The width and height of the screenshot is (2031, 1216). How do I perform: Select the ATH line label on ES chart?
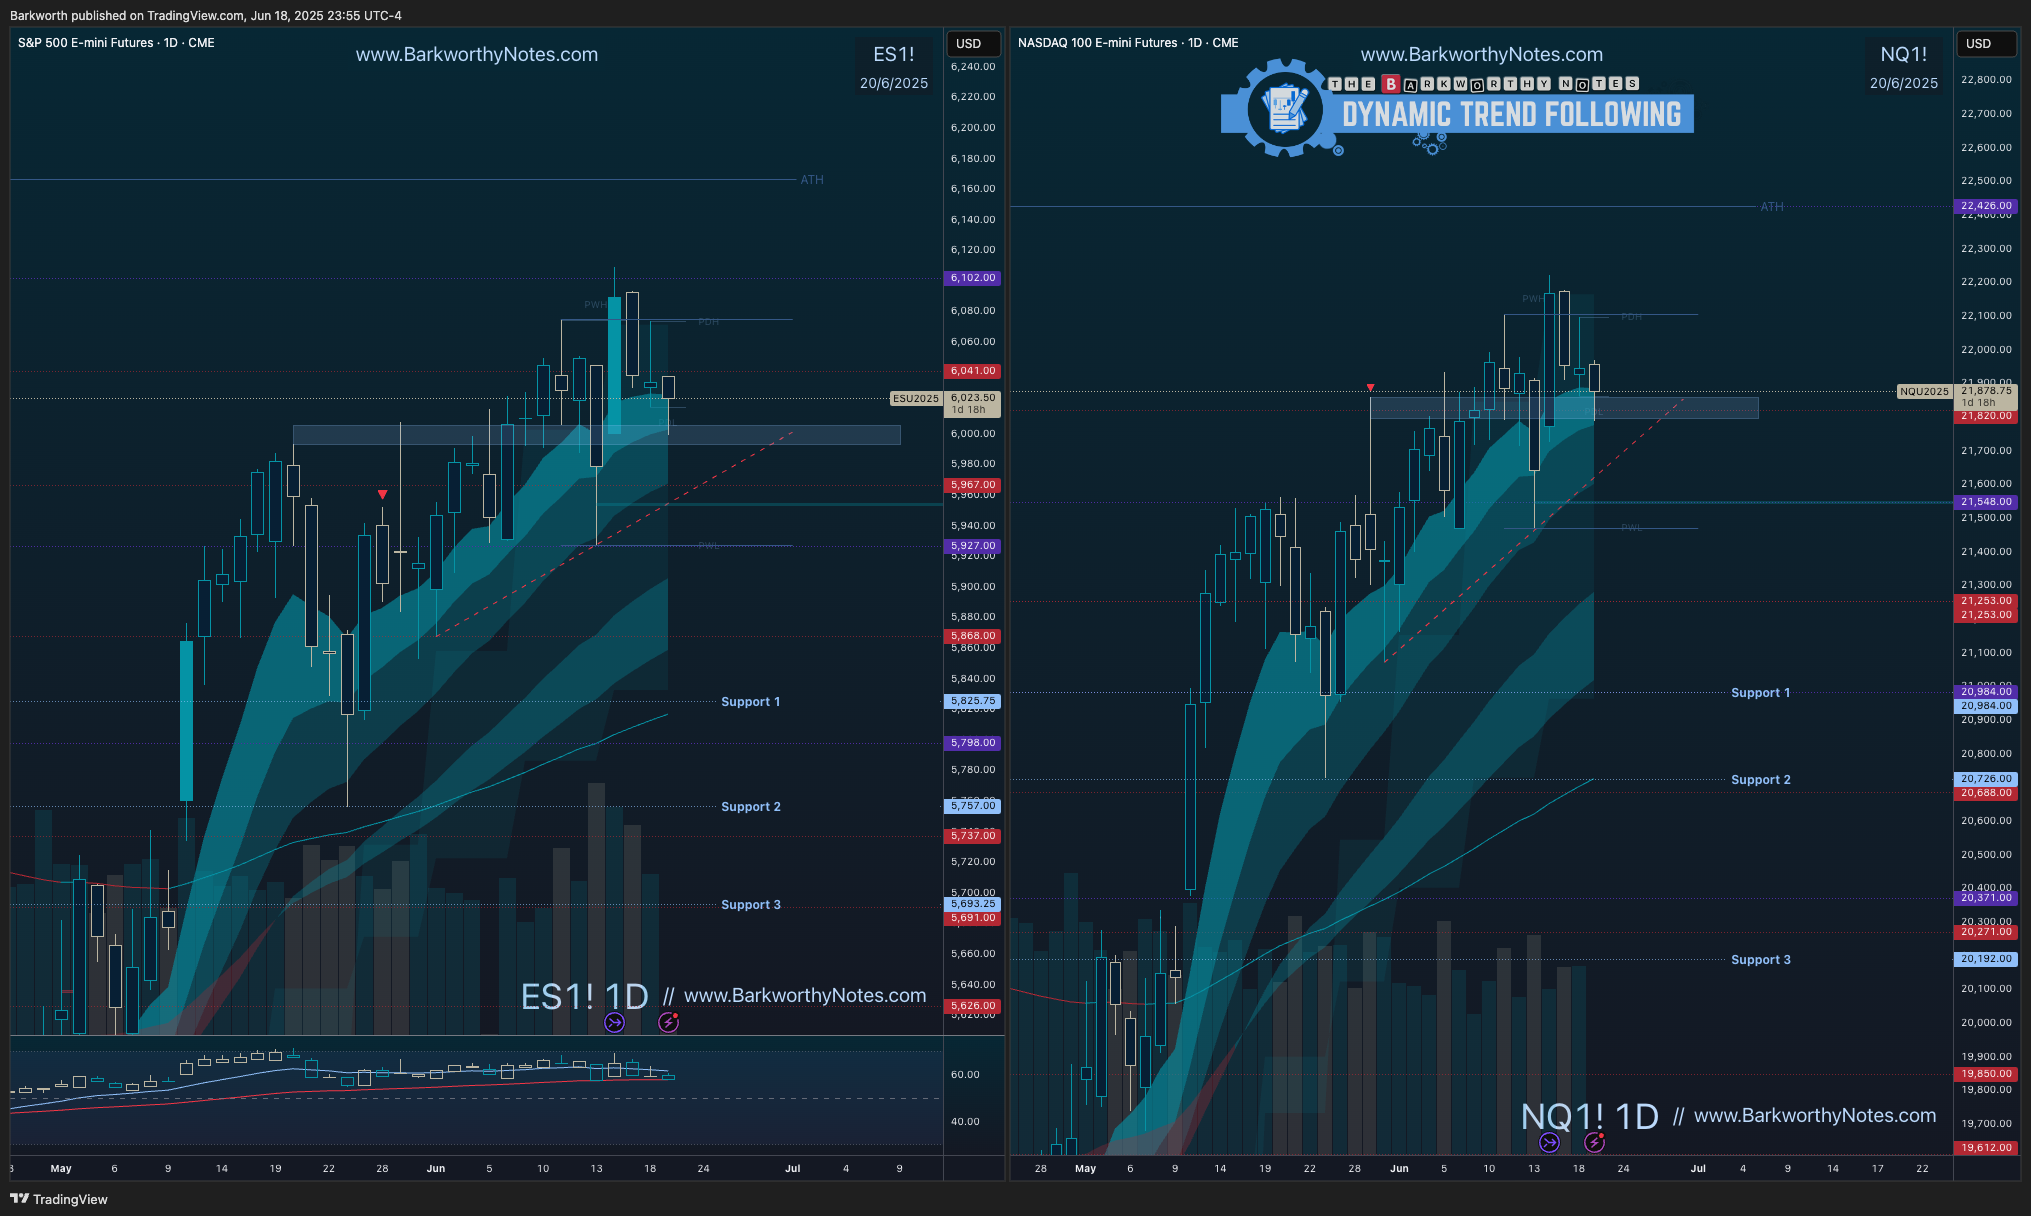(x=812, y=180)
